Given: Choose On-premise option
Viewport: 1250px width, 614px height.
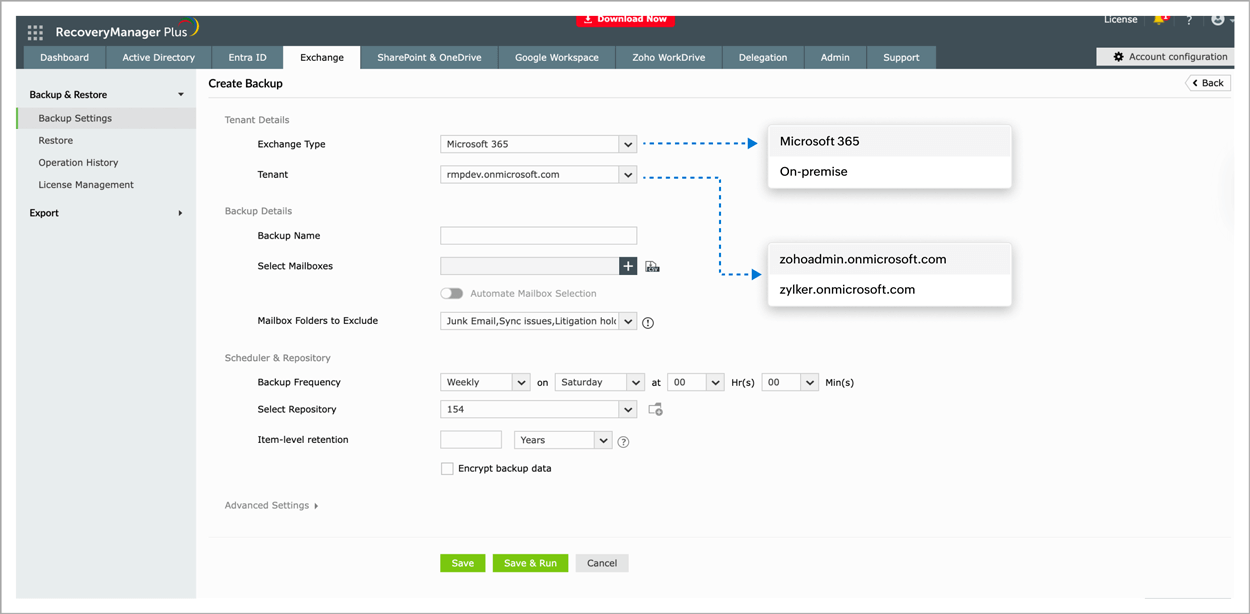Looking at the screenshot, I should click(x=889, y=172).
